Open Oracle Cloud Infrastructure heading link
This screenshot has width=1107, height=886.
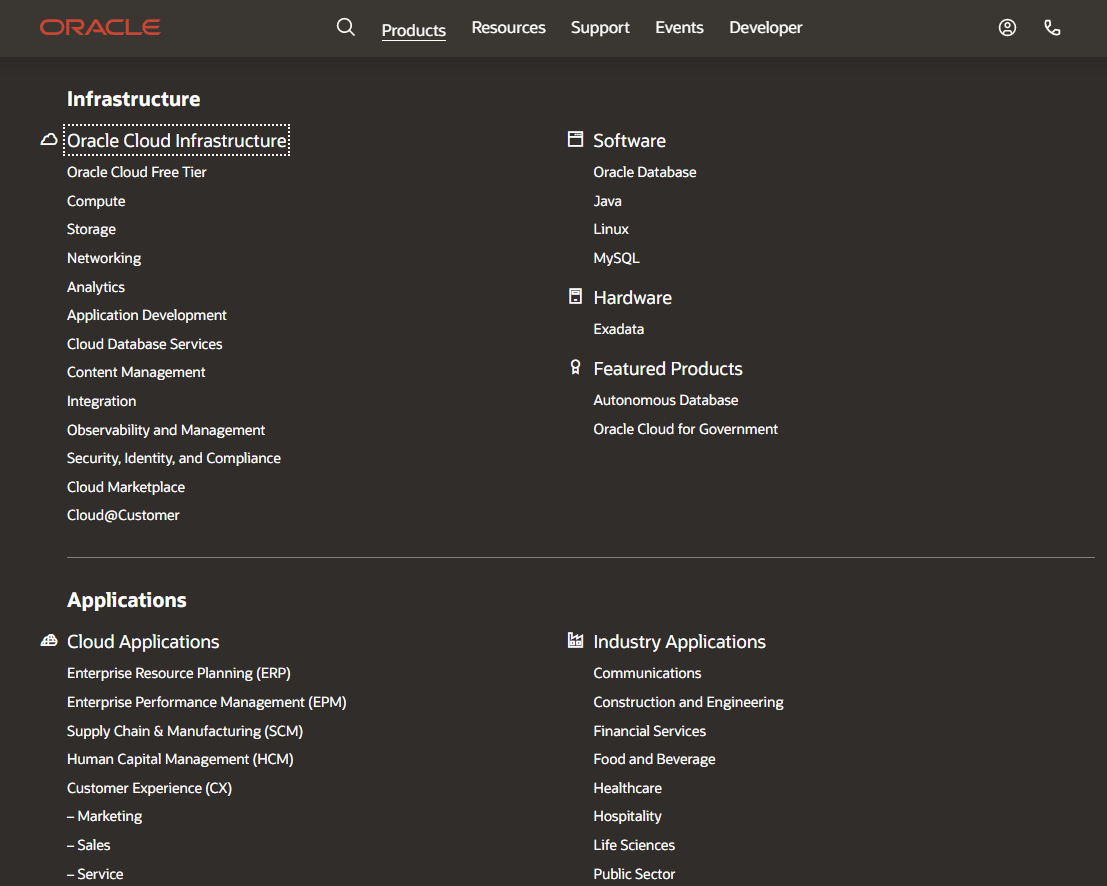click(176, 140)
